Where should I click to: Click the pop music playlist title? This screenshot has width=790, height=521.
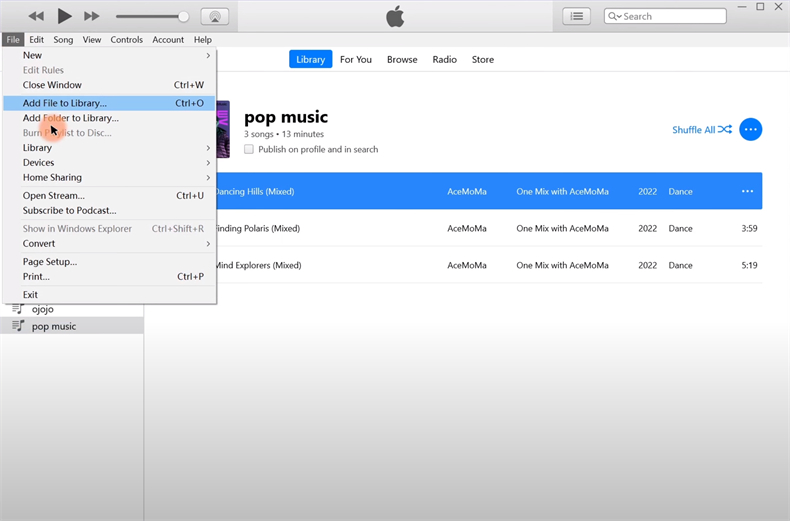click(286, 117)
